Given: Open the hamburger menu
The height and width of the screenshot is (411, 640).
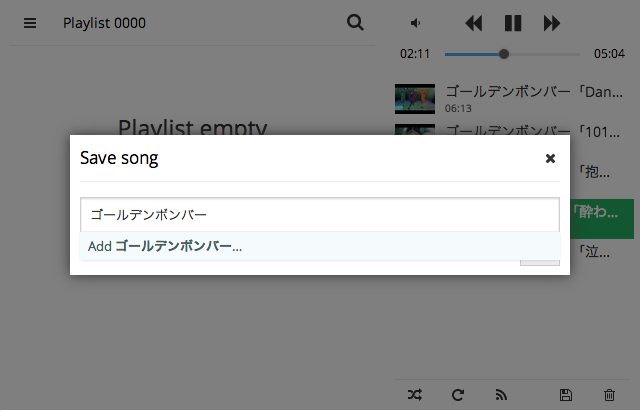Looking at the screenshot, I should point(30,23).
